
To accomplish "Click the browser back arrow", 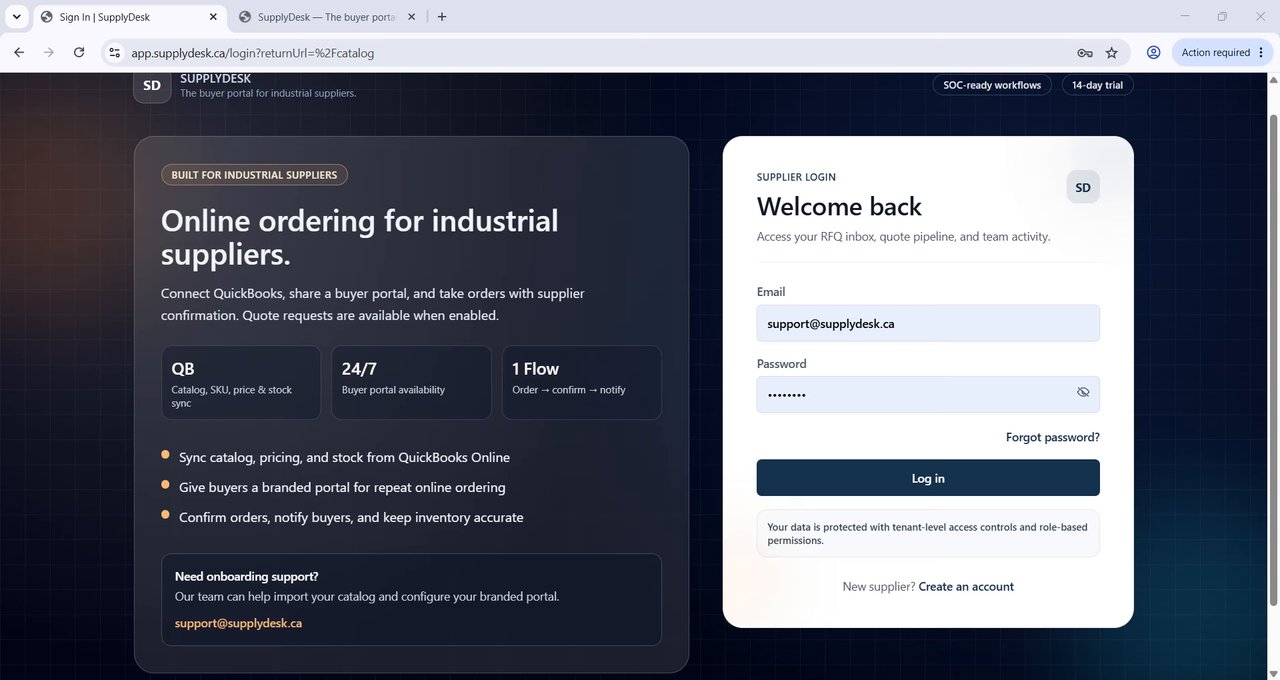I will click(x=19, y=52).
